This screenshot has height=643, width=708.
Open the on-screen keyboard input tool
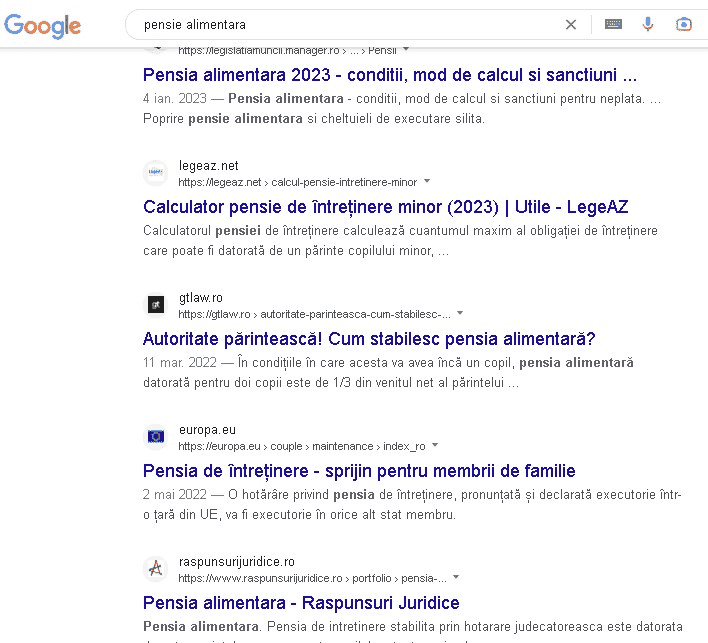tap(612, 24)
